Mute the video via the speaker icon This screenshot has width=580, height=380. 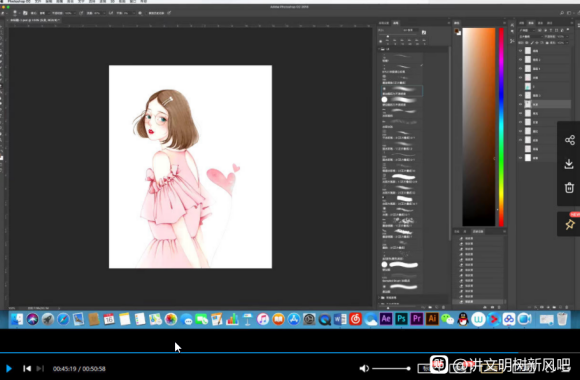(364, 368)
